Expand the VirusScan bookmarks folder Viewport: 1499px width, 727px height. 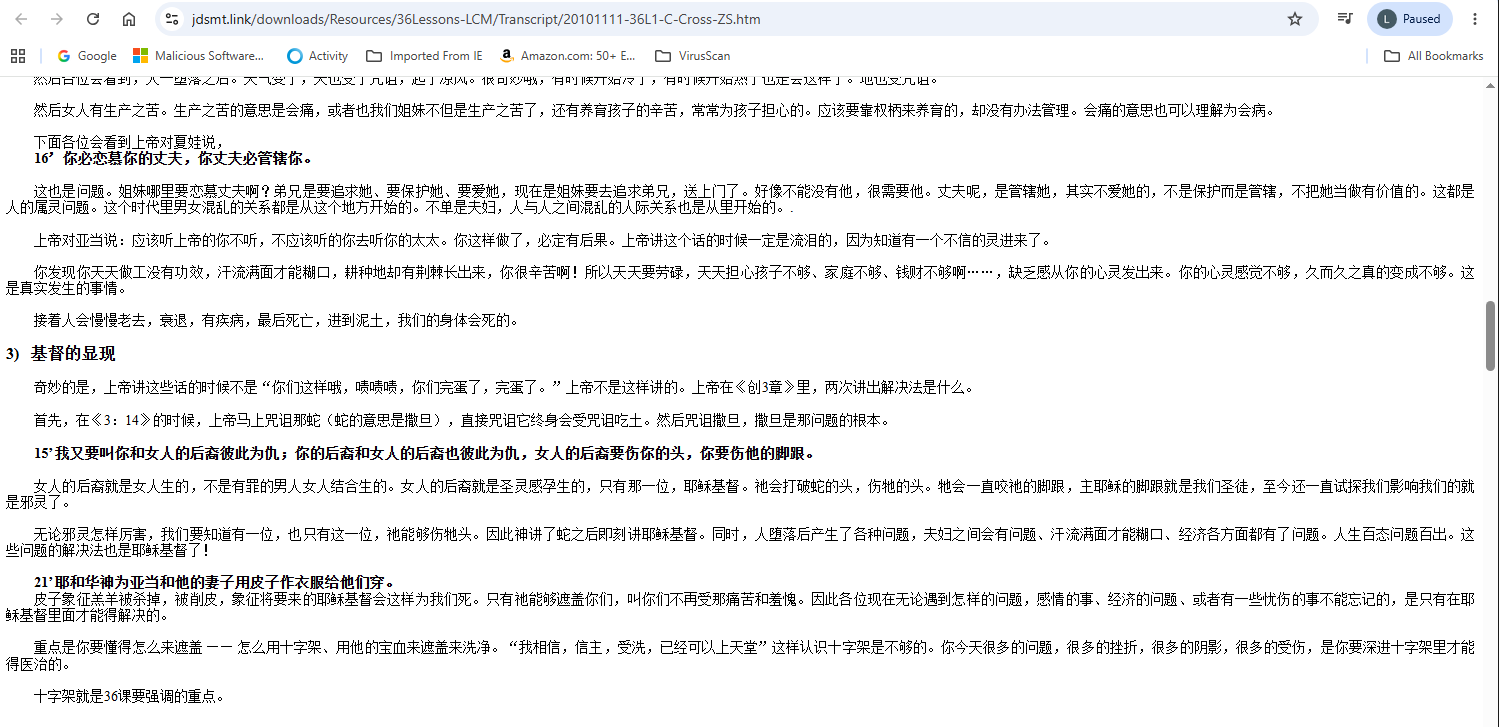coord(692,56)
